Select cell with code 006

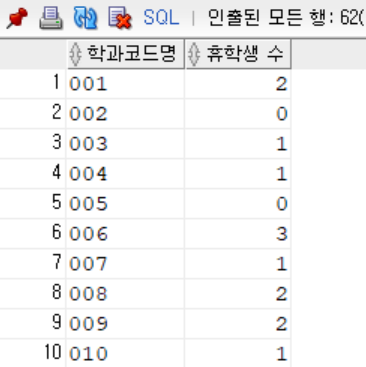(125, 234)
